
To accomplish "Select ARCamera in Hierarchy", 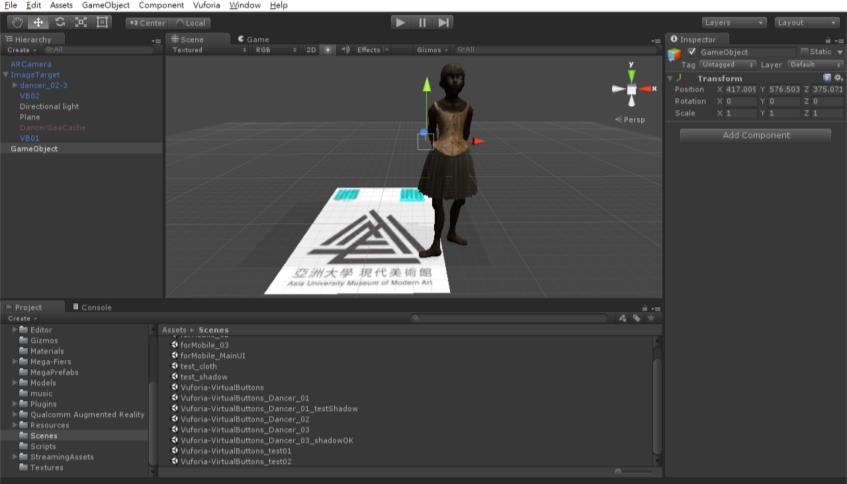I will [31, 64].
